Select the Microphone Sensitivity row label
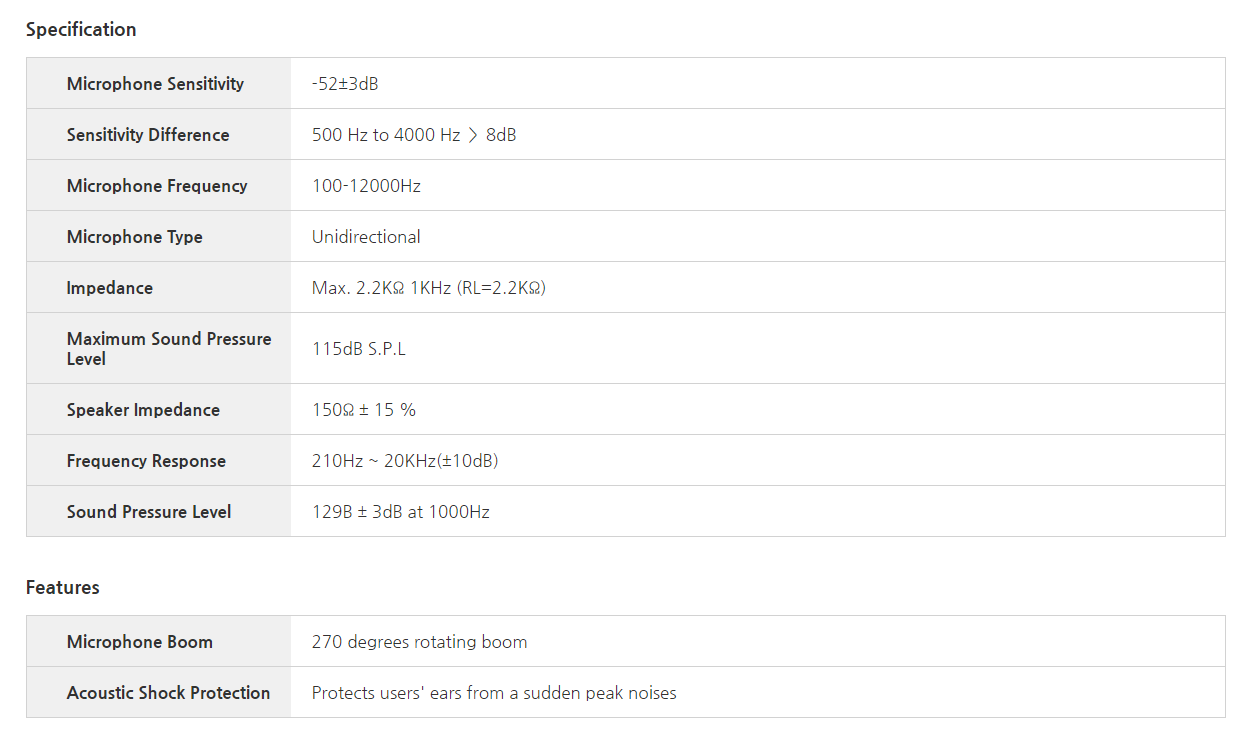 click(155, 84)
